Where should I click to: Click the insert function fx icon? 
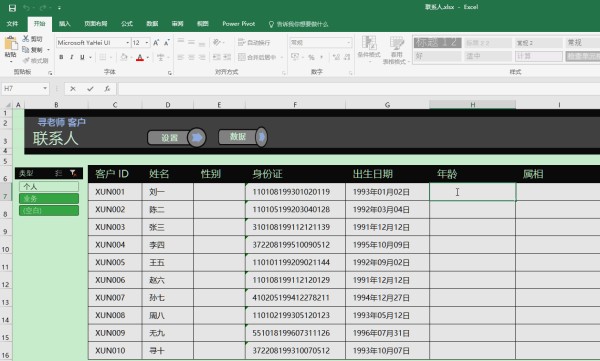tap(107, 89)
